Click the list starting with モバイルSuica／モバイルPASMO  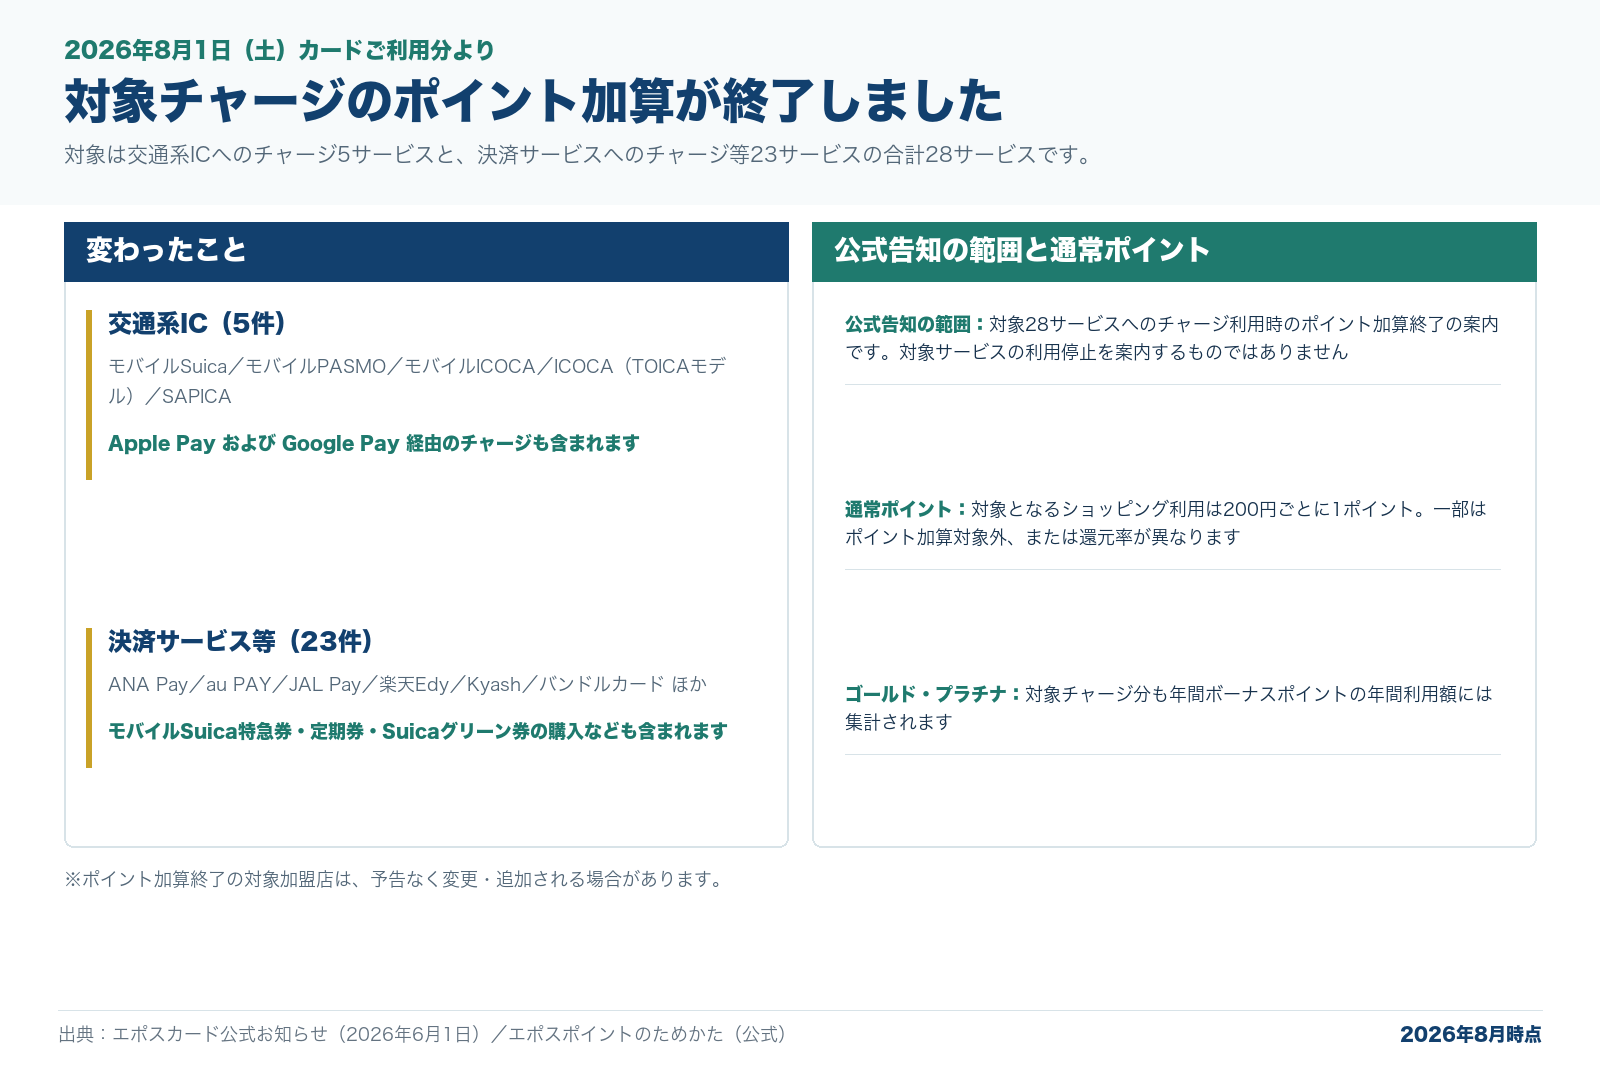coord(417,381)
